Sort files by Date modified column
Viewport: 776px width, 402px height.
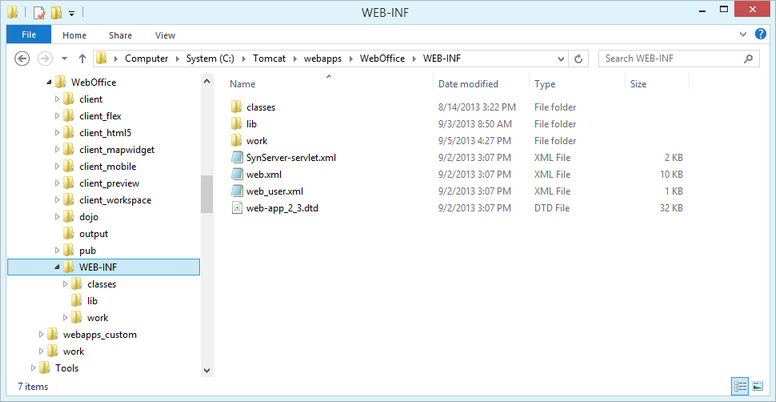click(x=468, y=84)
